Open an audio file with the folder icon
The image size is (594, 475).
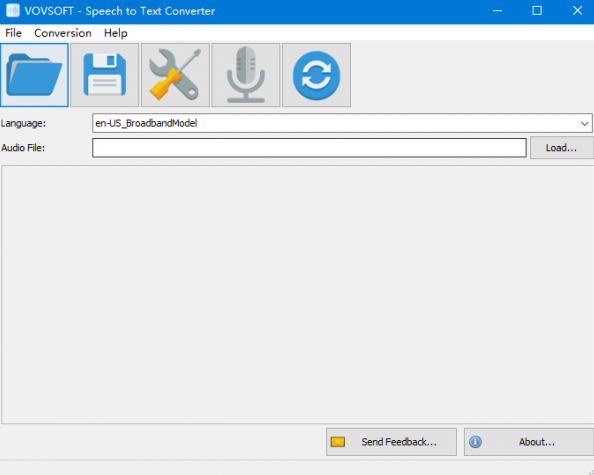(x=34, y=75)
